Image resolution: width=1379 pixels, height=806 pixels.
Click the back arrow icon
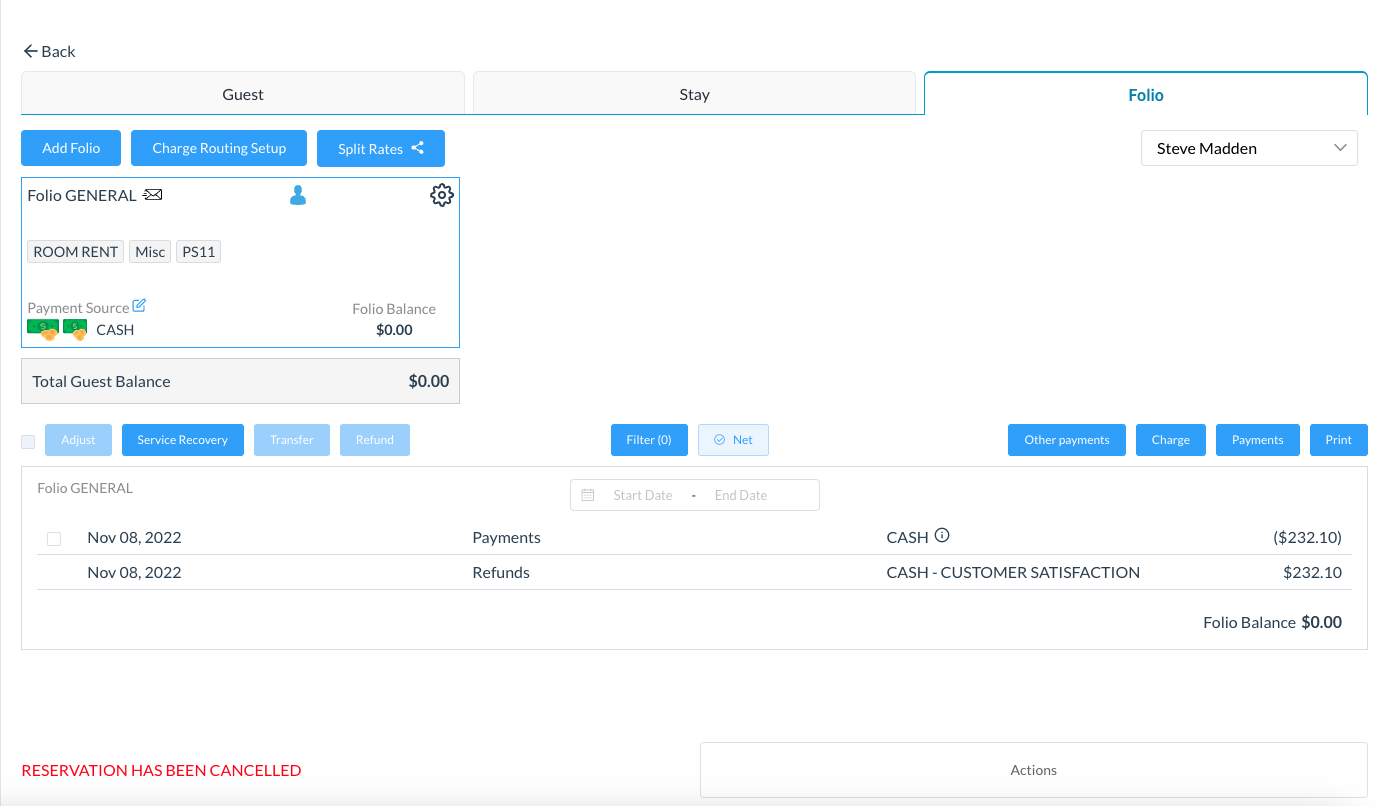point(30,51)
